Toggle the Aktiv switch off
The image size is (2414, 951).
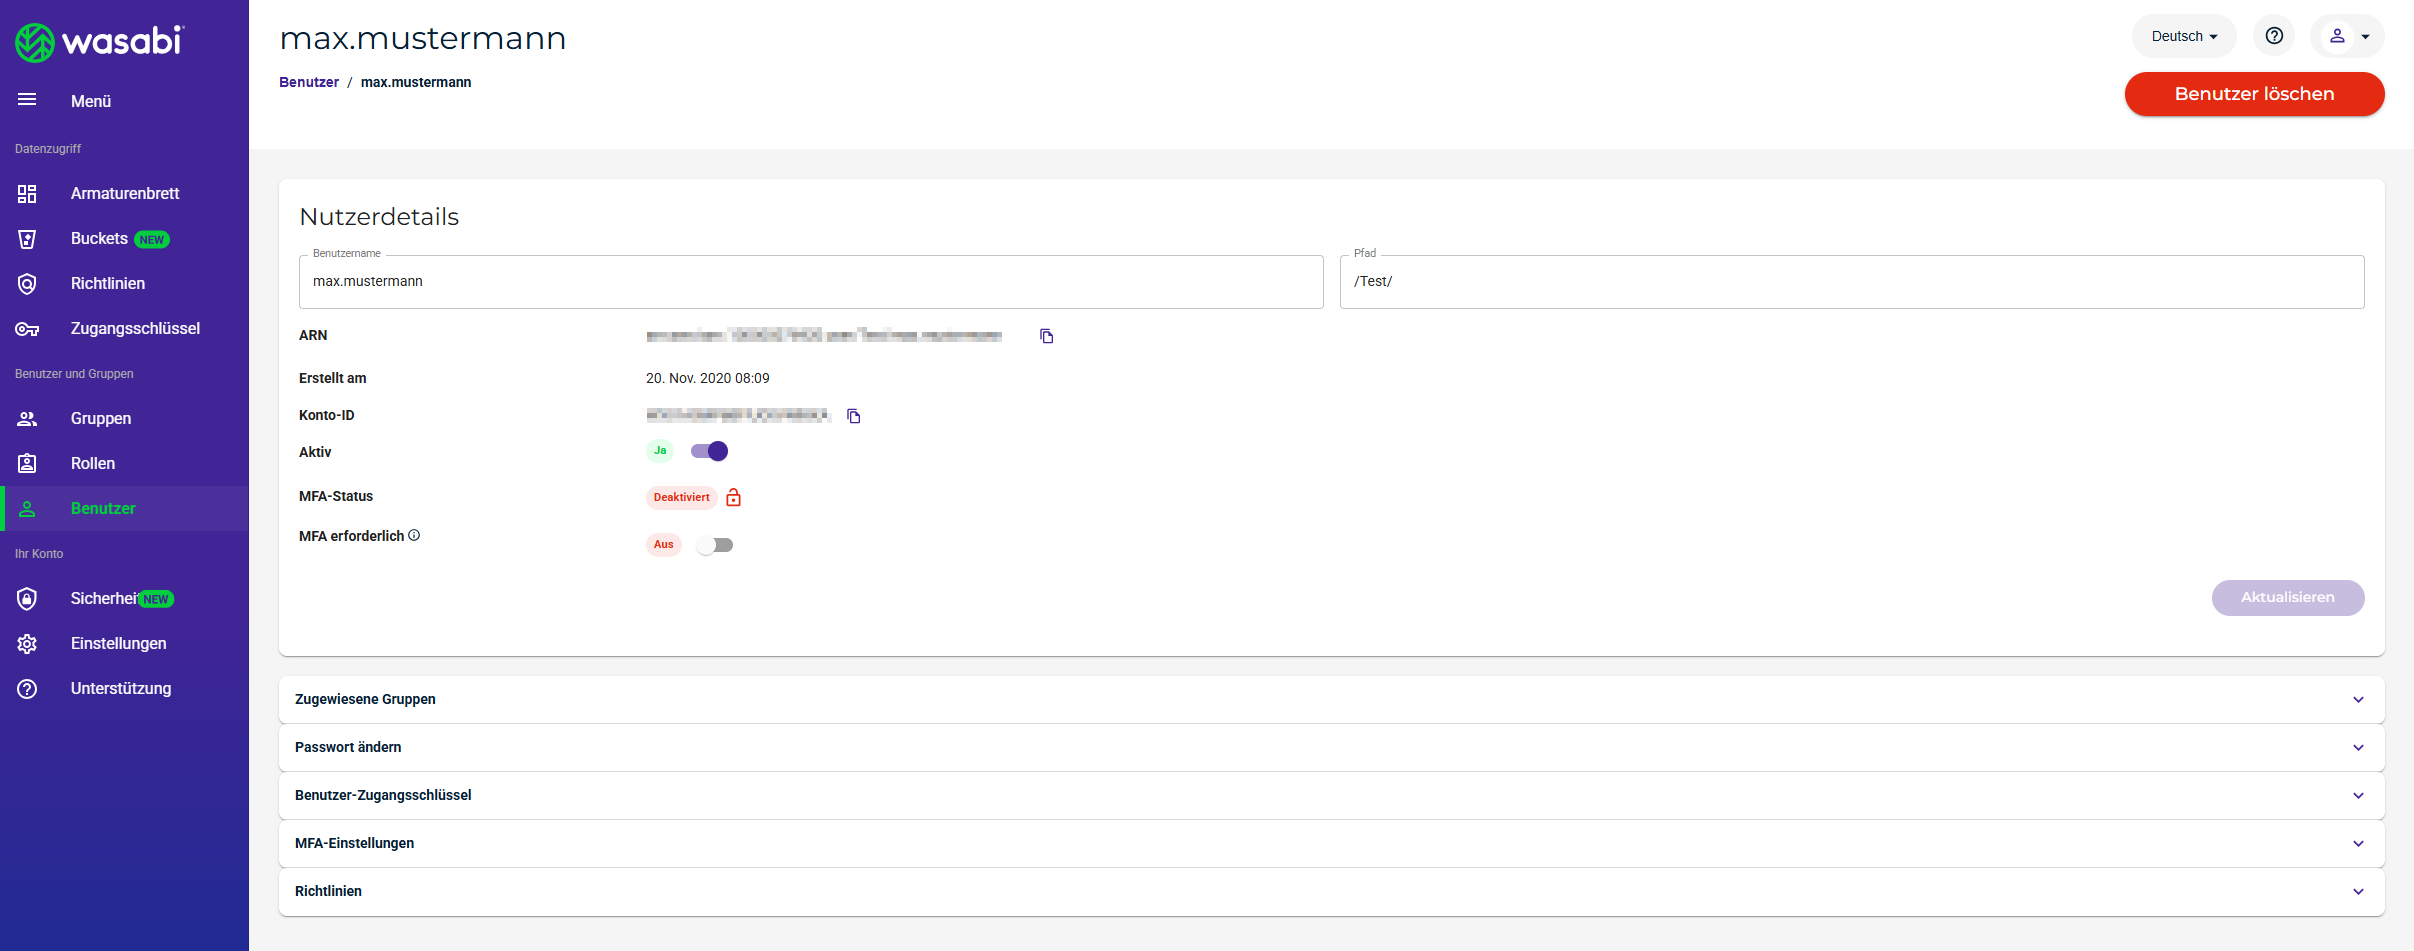tap(710, 451)
